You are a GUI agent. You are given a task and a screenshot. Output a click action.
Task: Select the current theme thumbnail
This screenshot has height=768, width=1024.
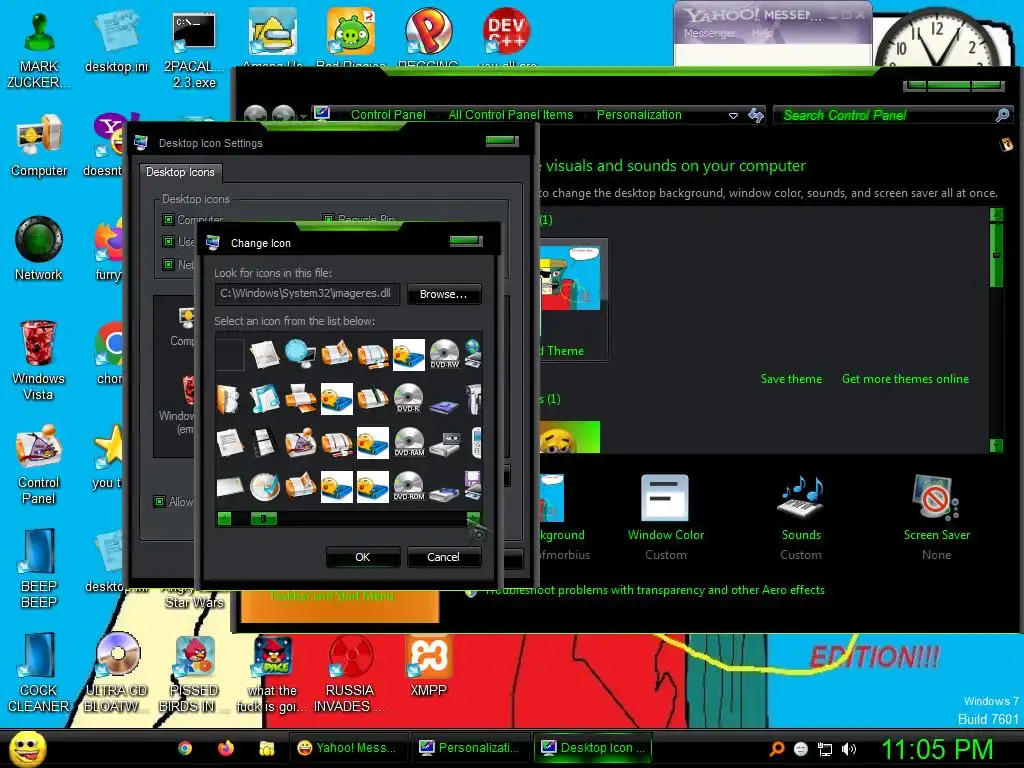[571, 299]
